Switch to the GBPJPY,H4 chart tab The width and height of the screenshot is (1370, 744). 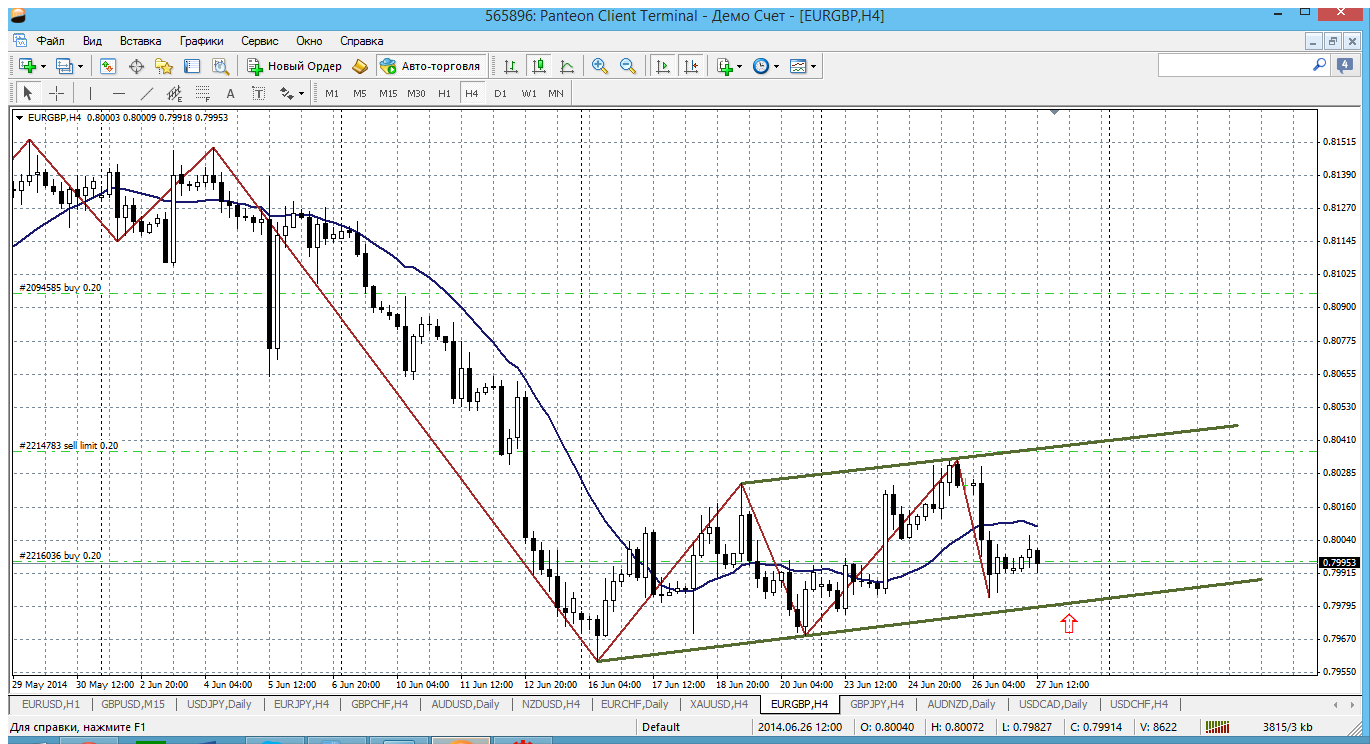pyautogui.click(x=876, y=704)
